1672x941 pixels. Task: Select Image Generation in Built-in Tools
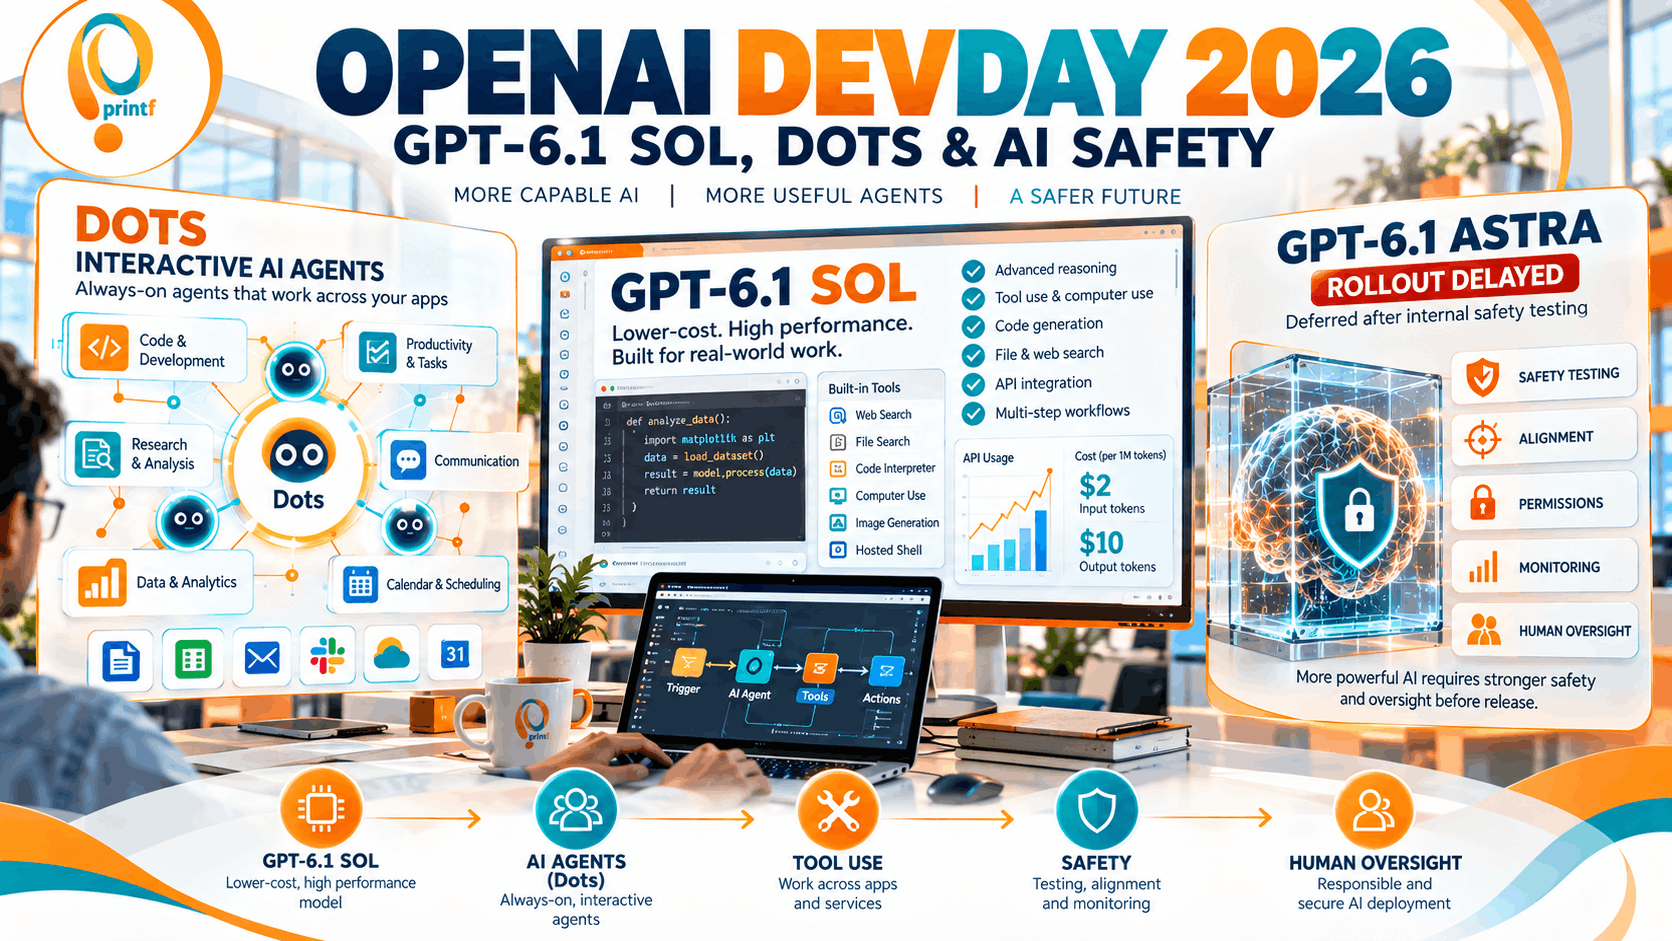click(x=885, y=523)
